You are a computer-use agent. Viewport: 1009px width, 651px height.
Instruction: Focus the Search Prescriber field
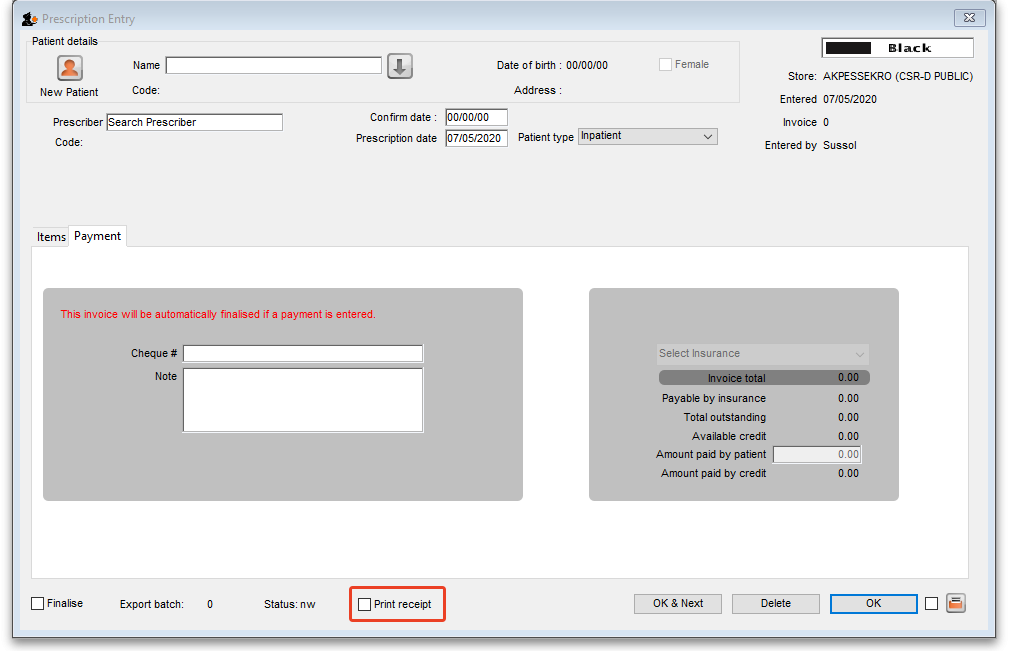(194, 122)
